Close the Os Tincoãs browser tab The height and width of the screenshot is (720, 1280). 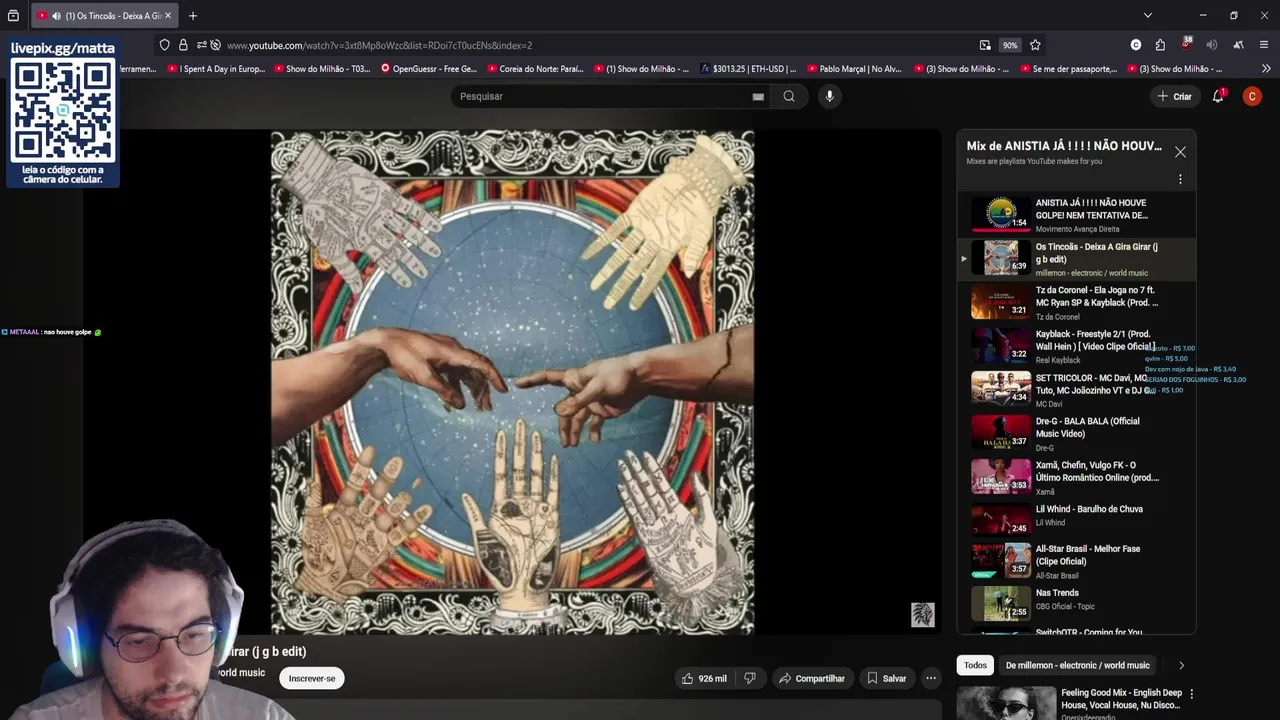tap(168, 16)
